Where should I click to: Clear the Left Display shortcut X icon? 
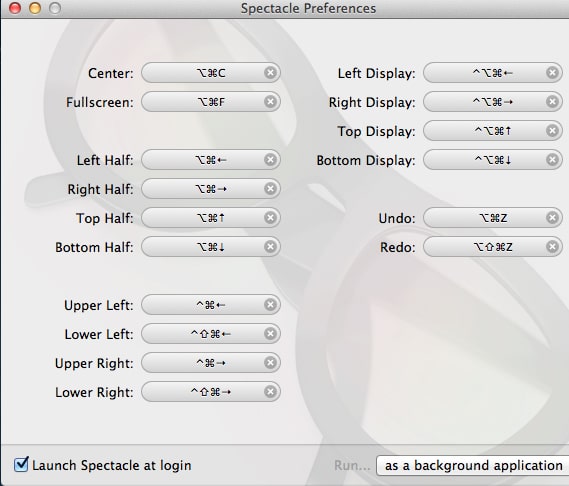[552, 73]
